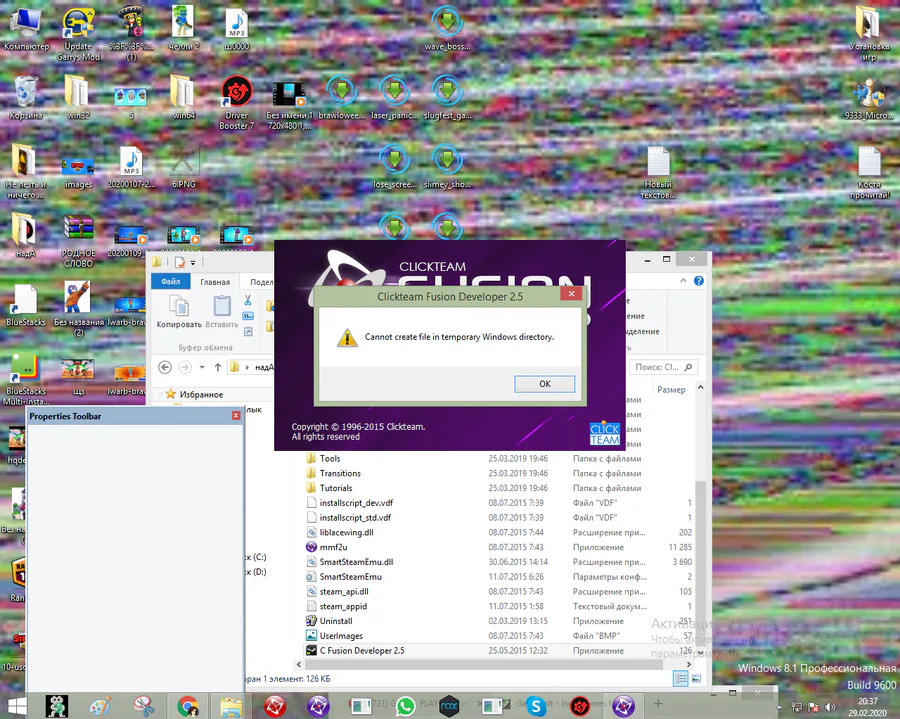Select the steam_appid text file
This screenshot has width=900, height=719.
pyautogui.click(x=343, y=607)
